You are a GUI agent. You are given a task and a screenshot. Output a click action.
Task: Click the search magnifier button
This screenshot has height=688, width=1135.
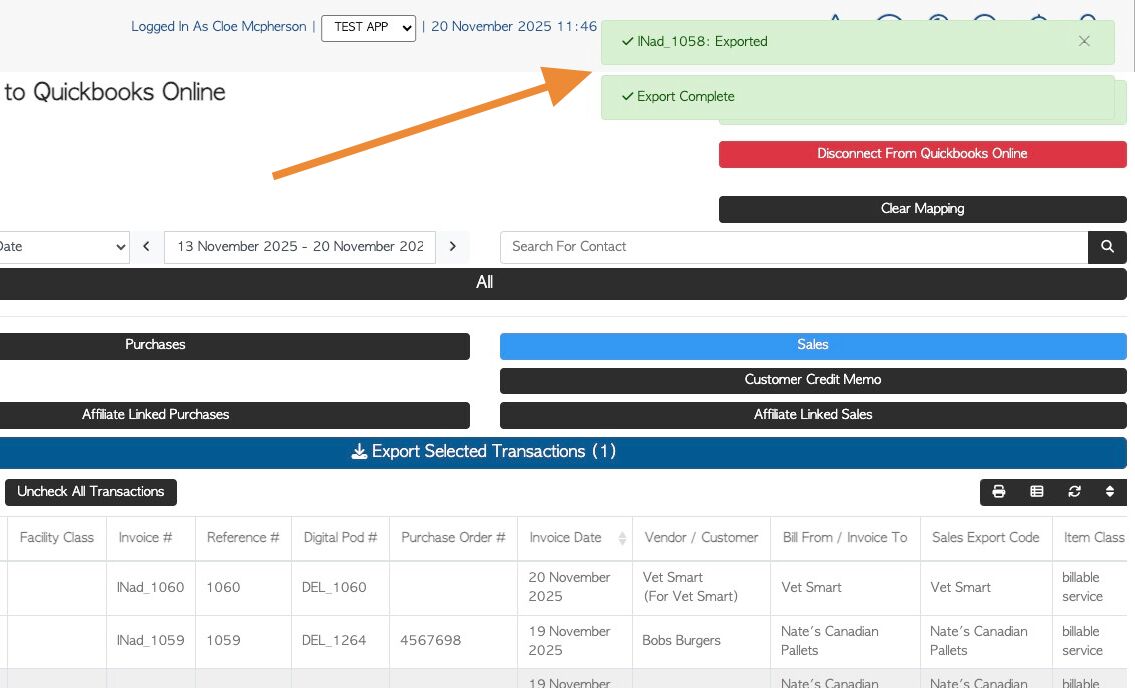pyautogui.click(x=1107, y=247)
